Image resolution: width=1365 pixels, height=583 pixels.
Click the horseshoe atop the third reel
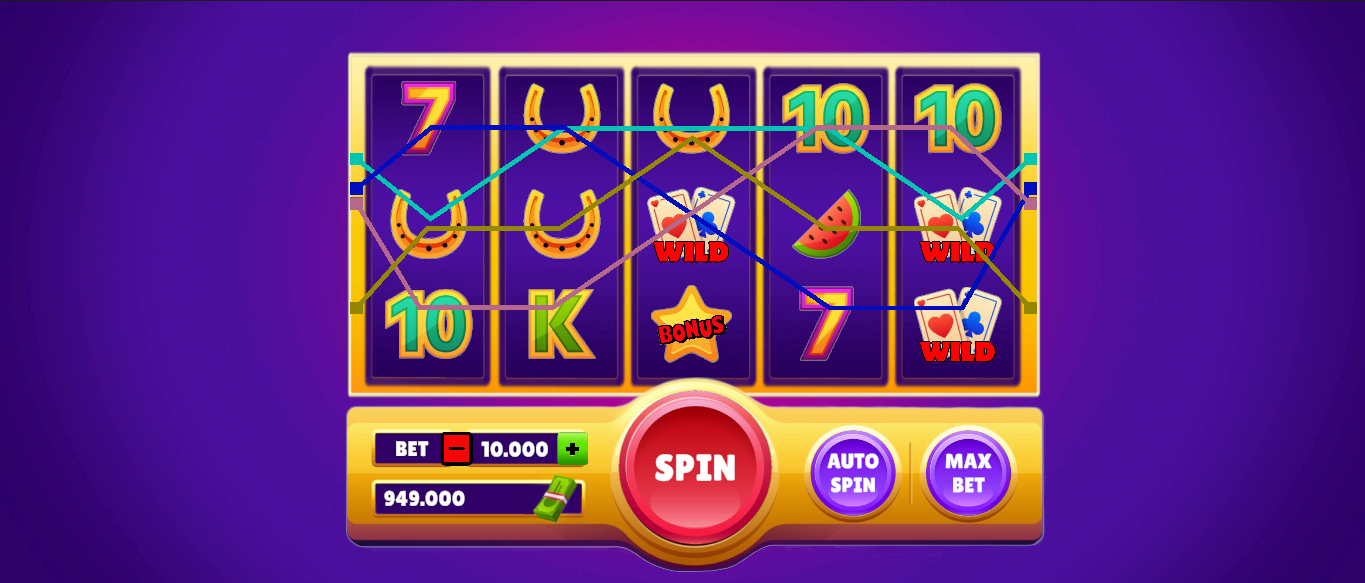(x=691, y=117)
